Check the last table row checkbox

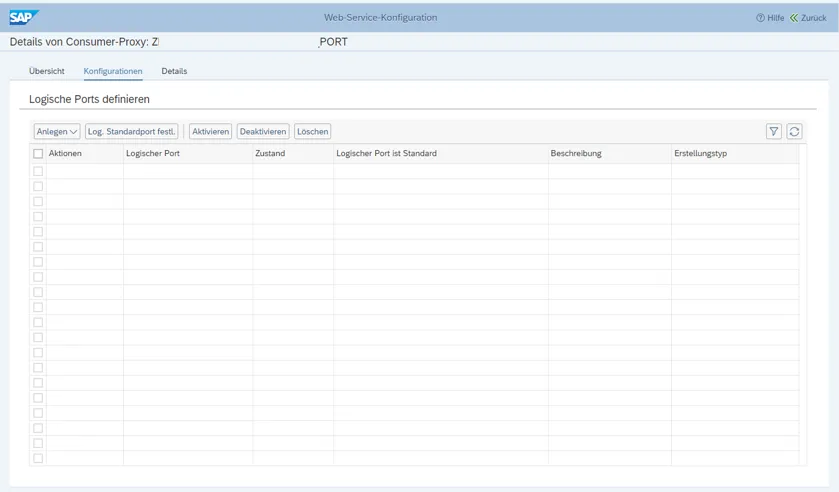[38, 458]
